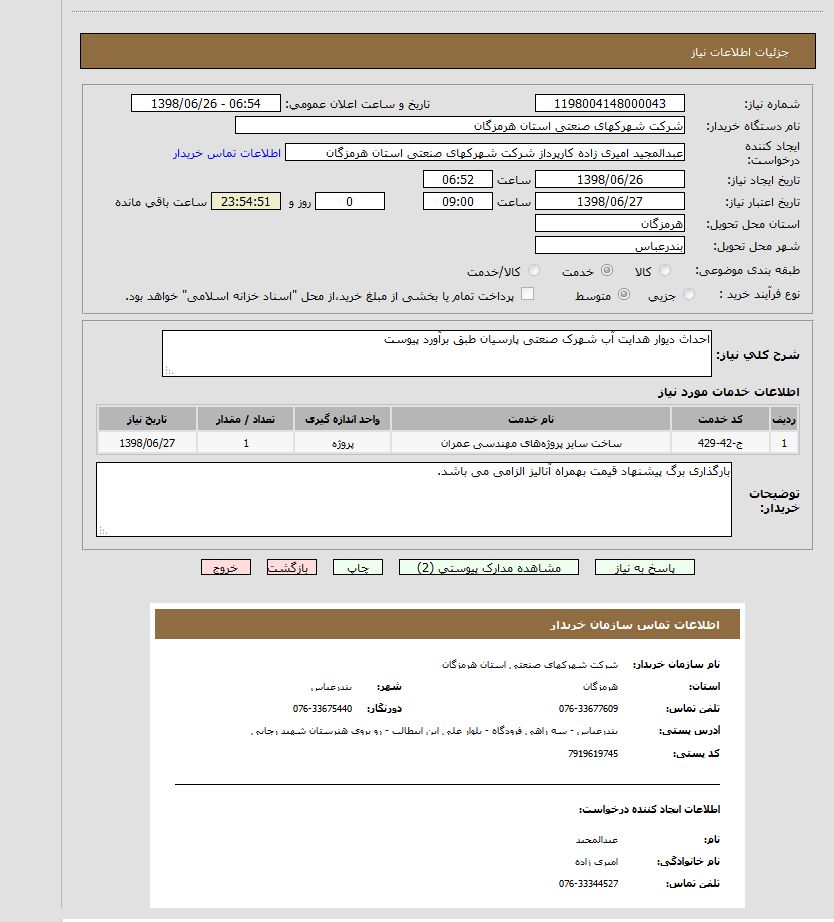
Task: Click the شرح کلی نیاز text area
Action: pos(437,353)
